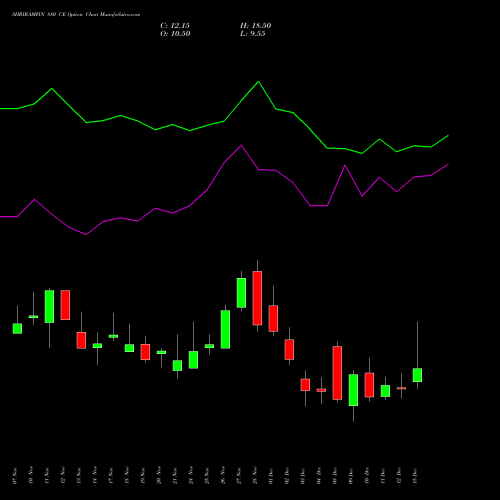Click the 15 Dec date label

pyautogui.click(x=415, y=475)
